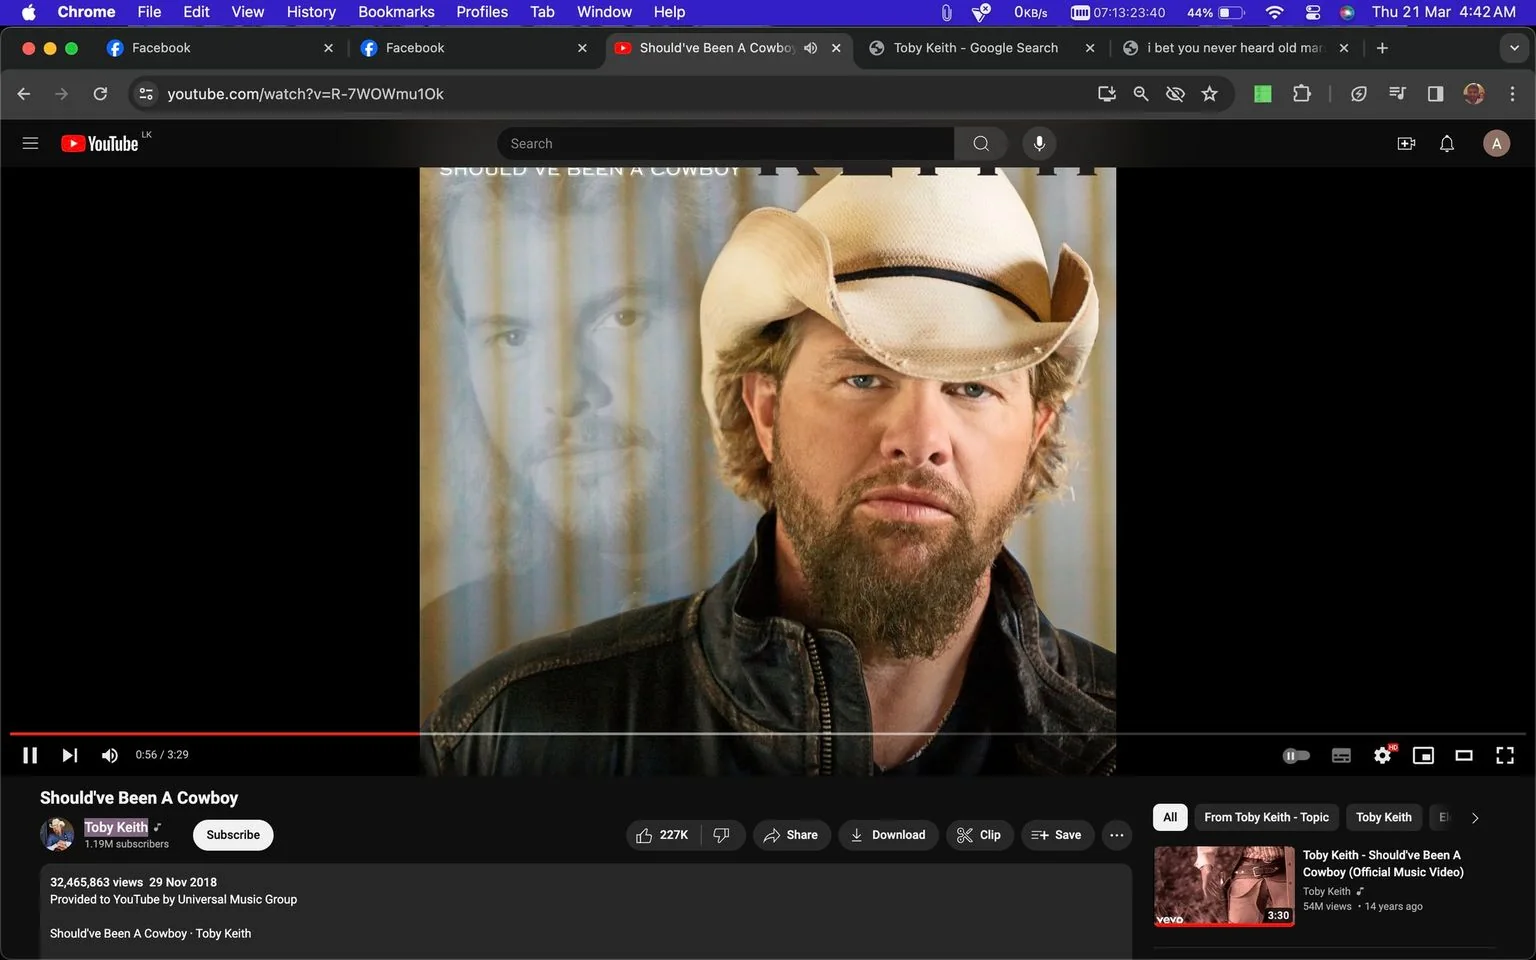Click the Clip button
Image resolution: width=1536 pixels, height=960 pixels.
click(978, 835)
